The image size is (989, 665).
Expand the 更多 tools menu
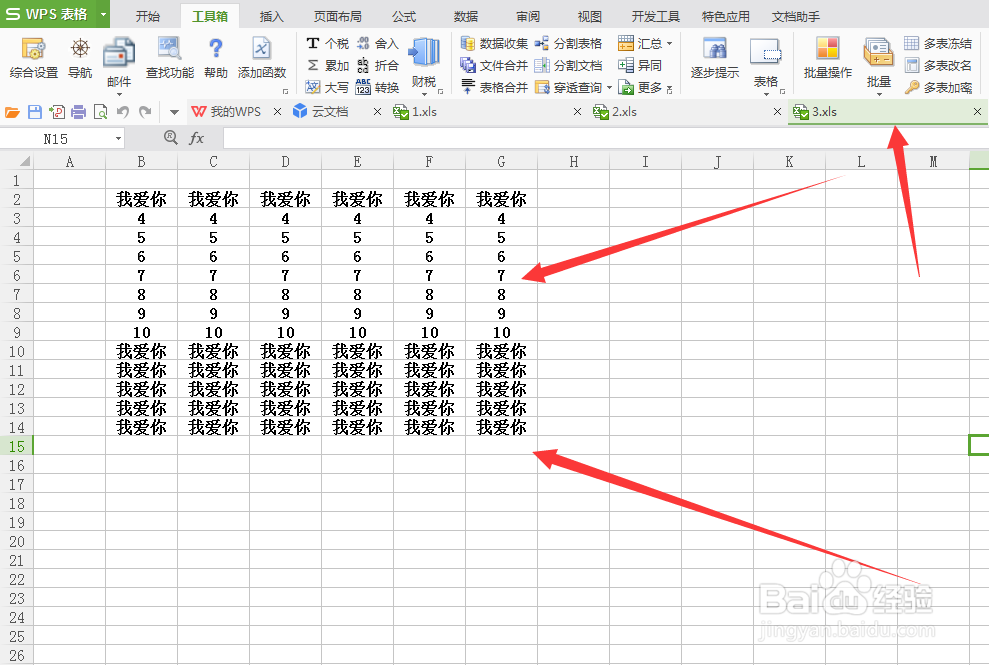pos(645,87)
